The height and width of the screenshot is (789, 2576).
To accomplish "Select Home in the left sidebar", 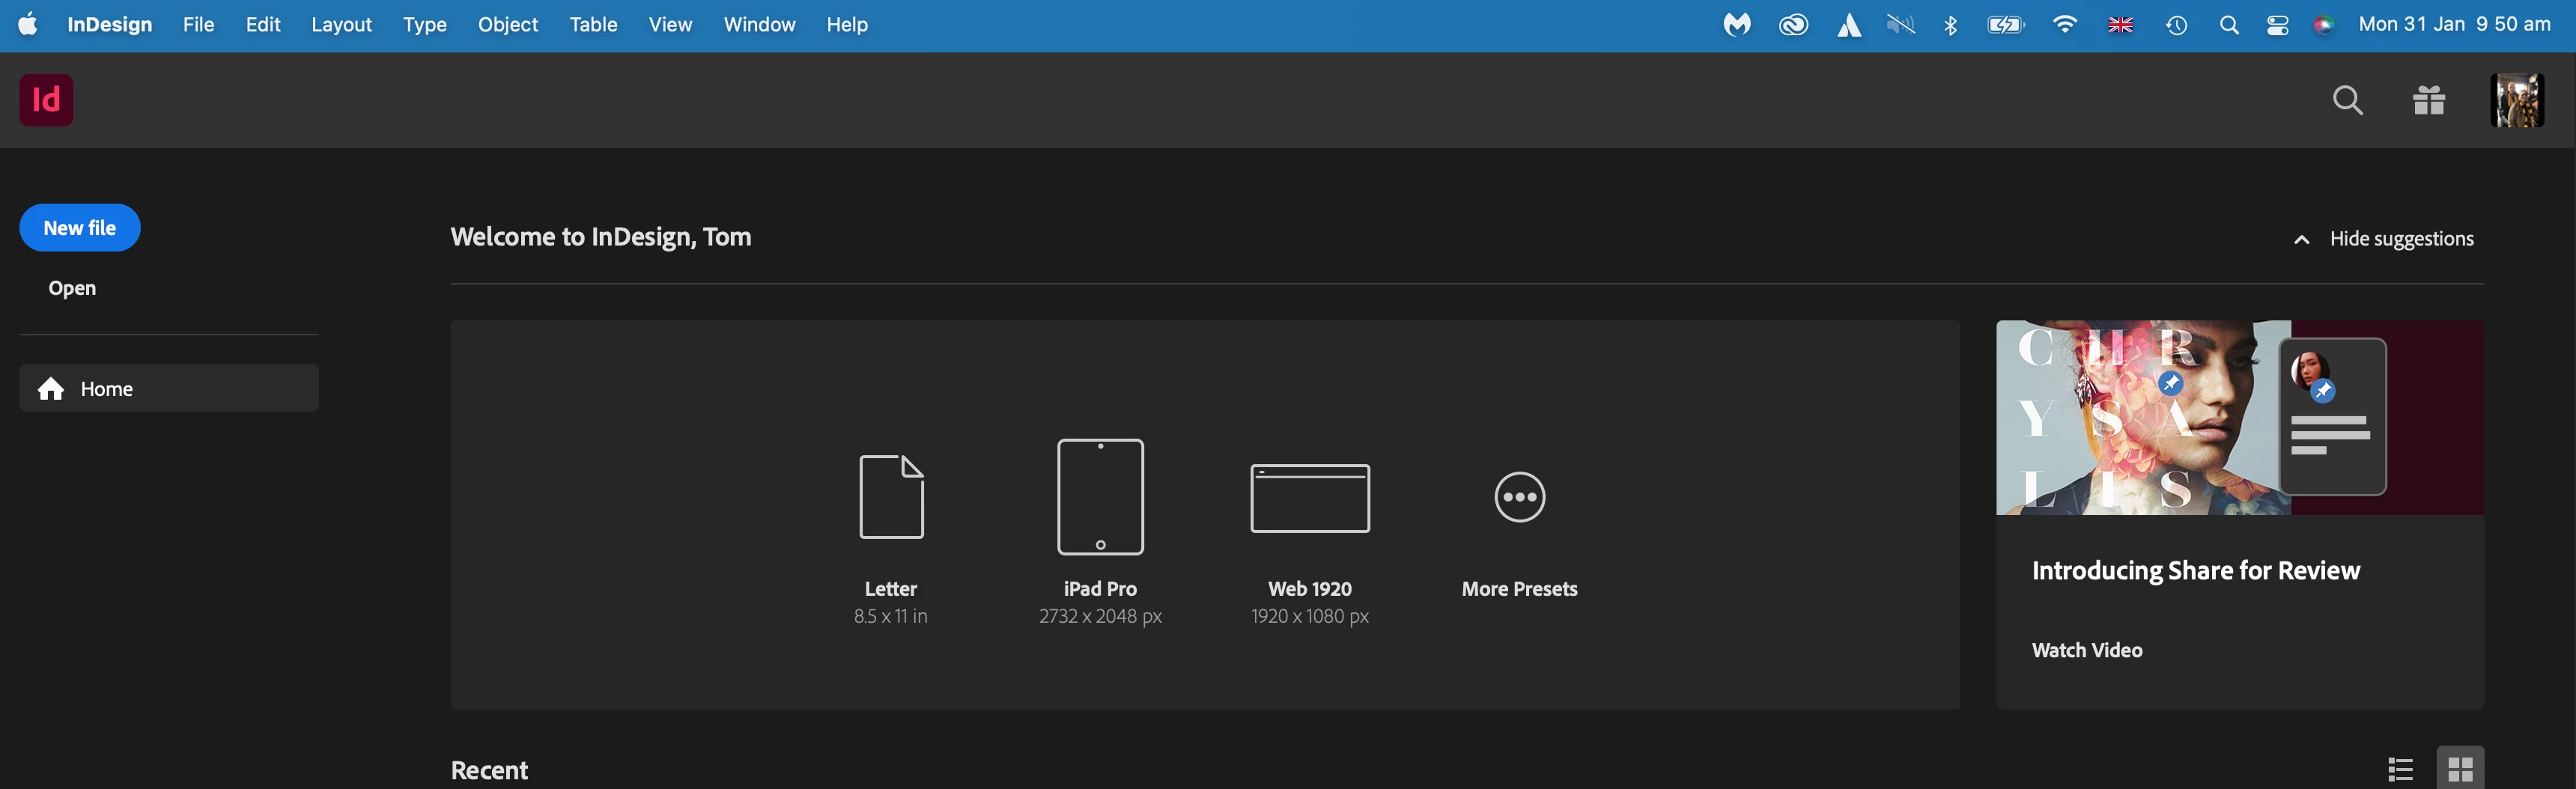I will [x=169, y=388].
